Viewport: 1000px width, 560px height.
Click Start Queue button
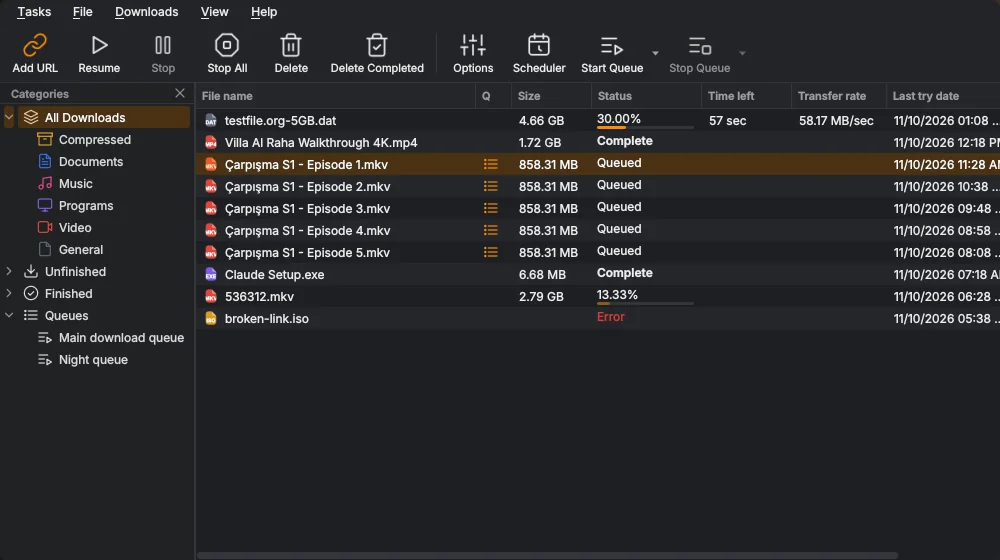(612, 54)
